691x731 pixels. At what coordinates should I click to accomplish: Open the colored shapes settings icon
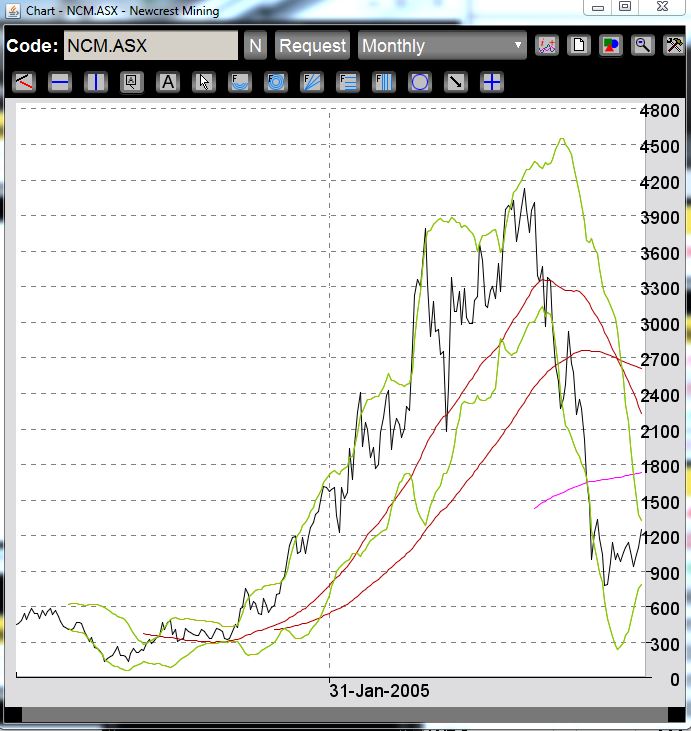(x=611, y=45)
